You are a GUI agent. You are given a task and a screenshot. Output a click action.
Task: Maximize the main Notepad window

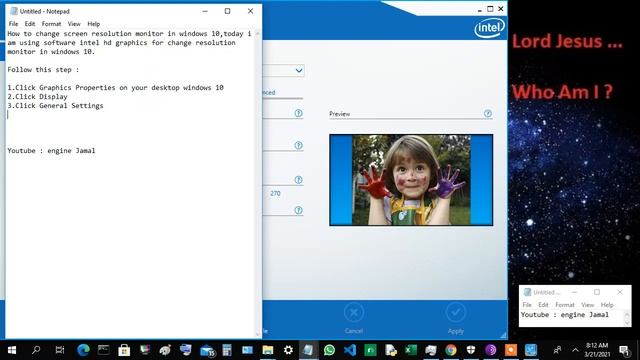click(x=227, y=11)
